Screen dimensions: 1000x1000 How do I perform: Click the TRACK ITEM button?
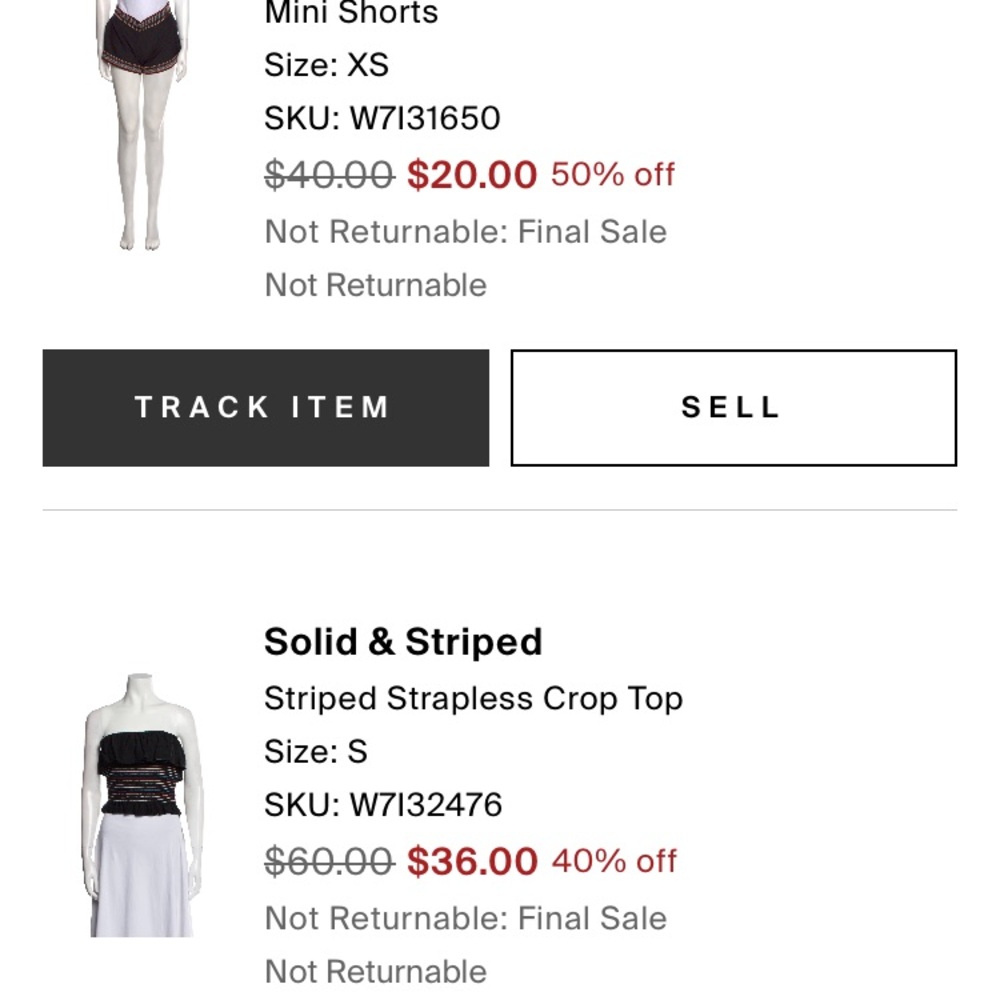[x=264, y=406]
